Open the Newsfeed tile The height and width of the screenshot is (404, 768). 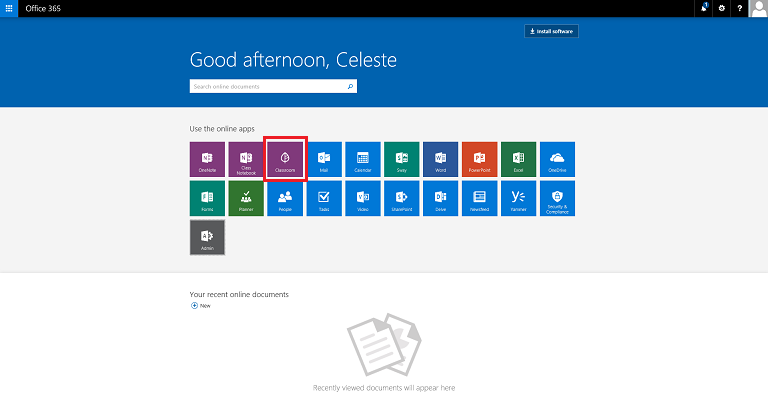pos(480,198)
